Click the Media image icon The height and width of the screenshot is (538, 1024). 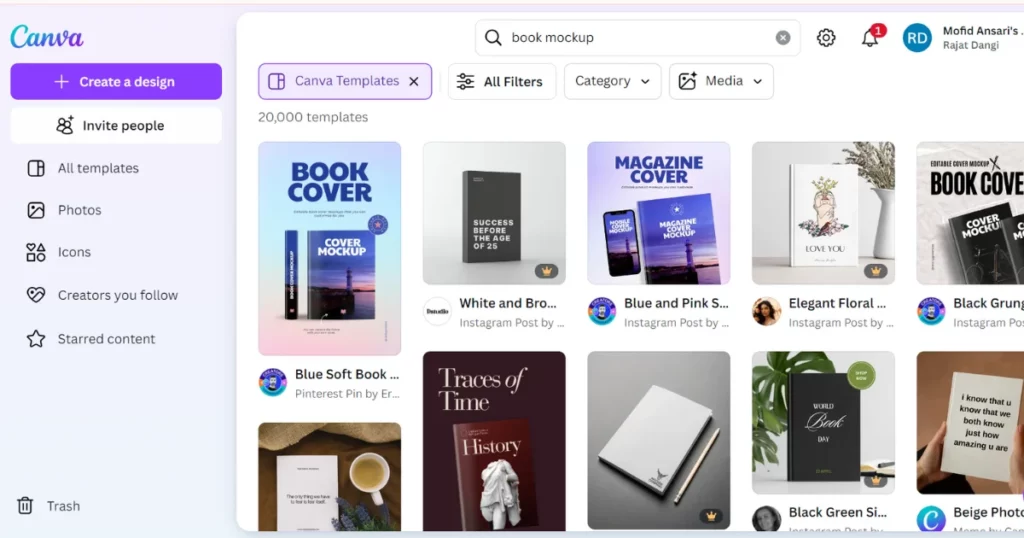688,81
